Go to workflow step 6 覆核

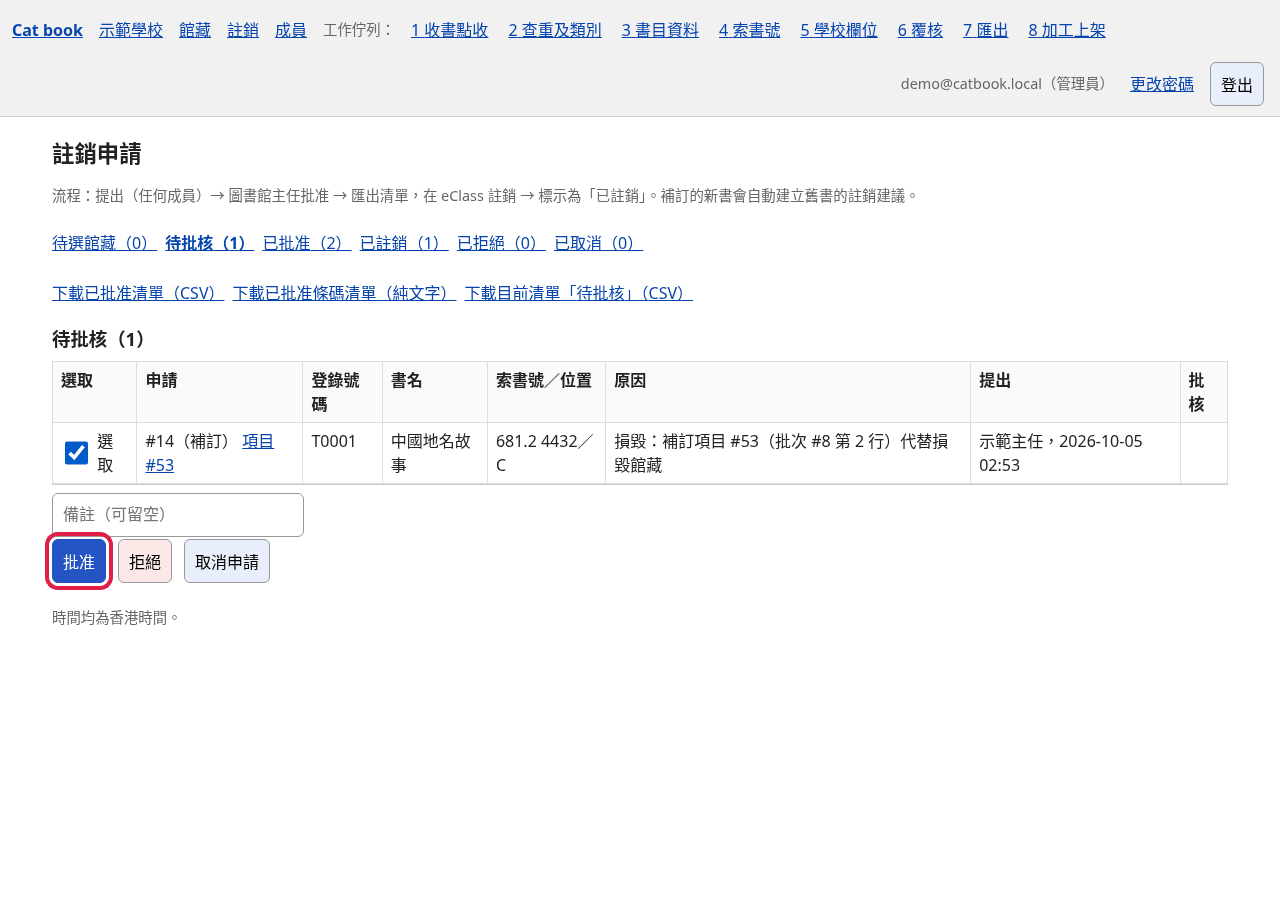click(x=920, y=30)
